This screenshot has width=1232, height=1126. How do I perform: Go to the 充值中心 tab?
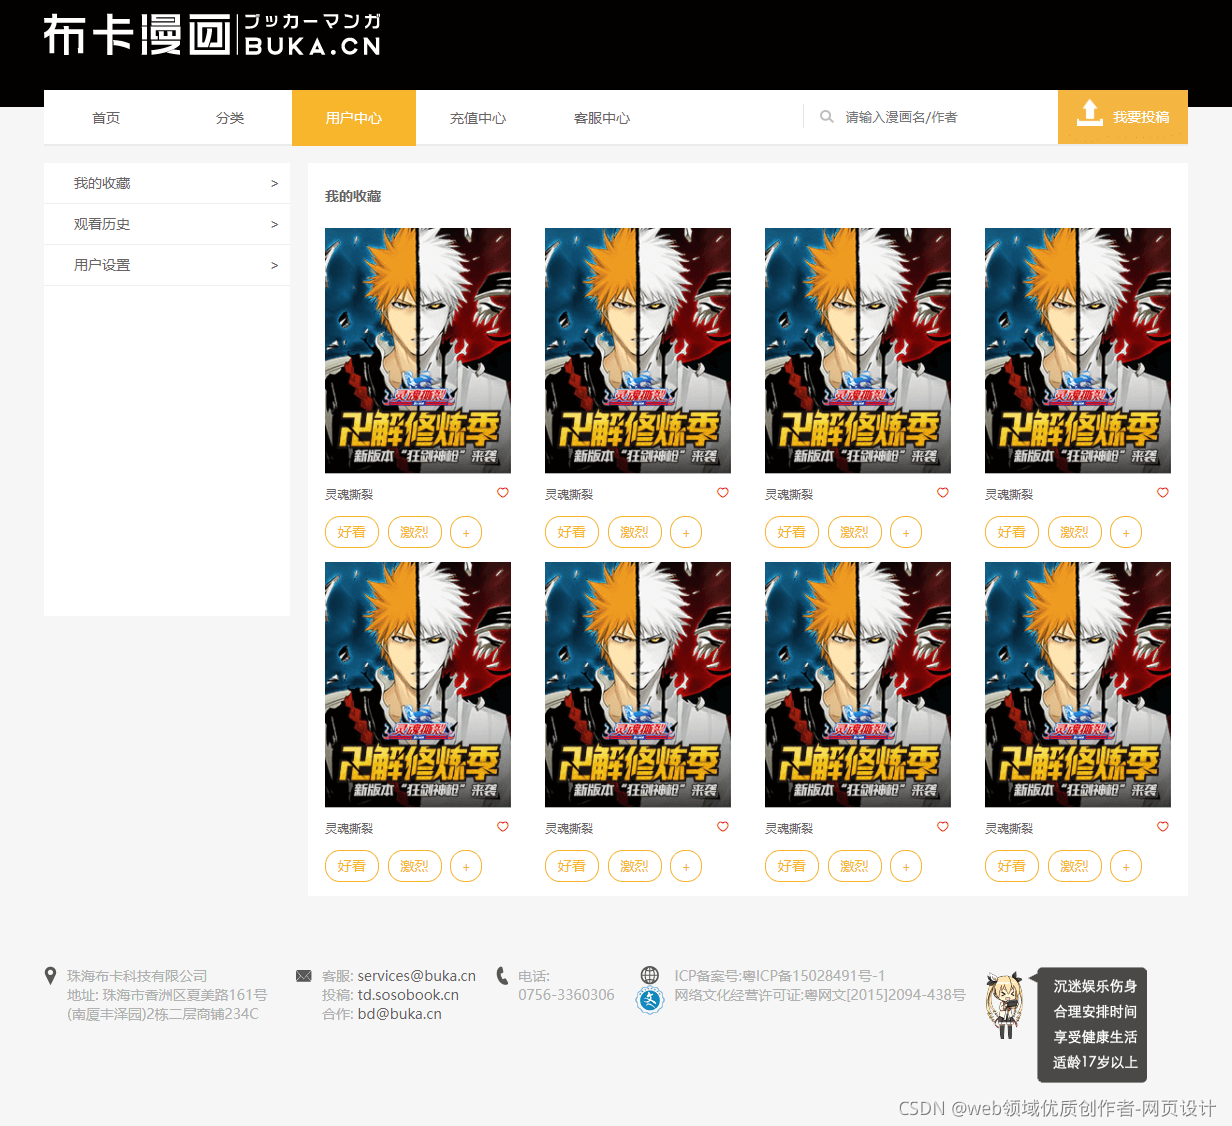tap(478, 118)
